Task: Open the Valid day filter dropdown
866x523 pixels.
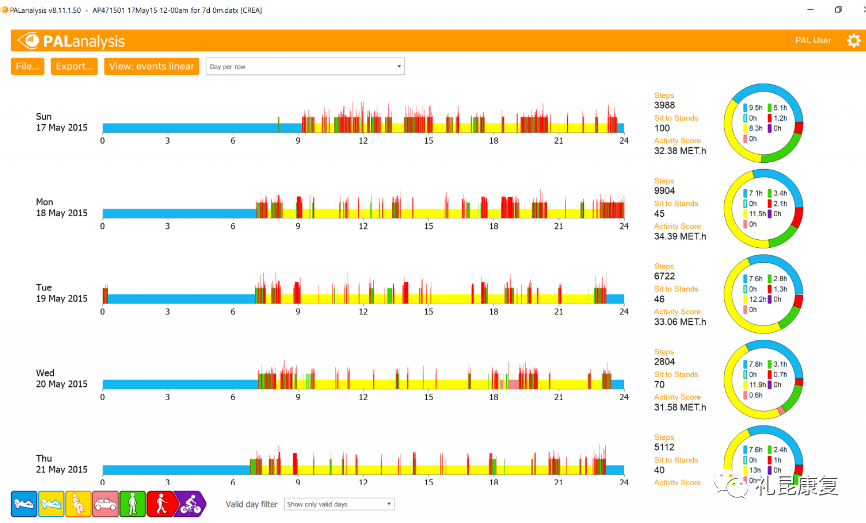Action: pos(339,504)
